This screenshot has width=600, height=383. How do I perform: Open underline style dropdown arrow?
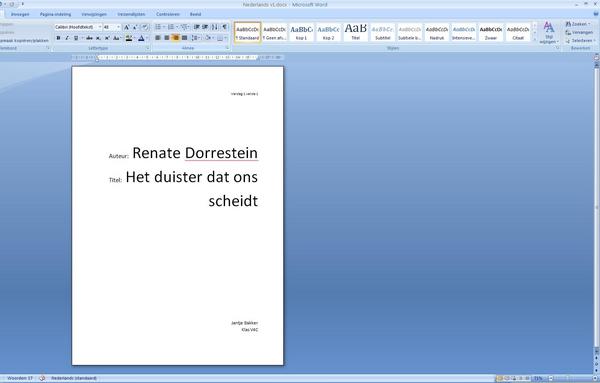tap(83, 38)
